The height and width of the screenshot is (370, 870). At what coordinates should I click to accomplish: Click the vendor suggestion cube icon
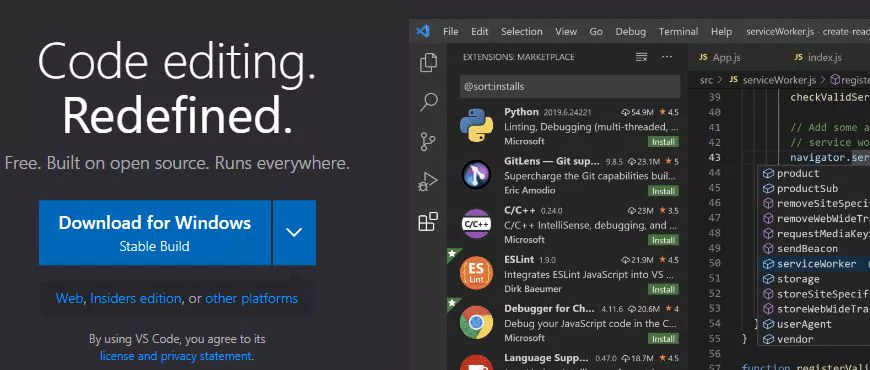click(768, 339)
